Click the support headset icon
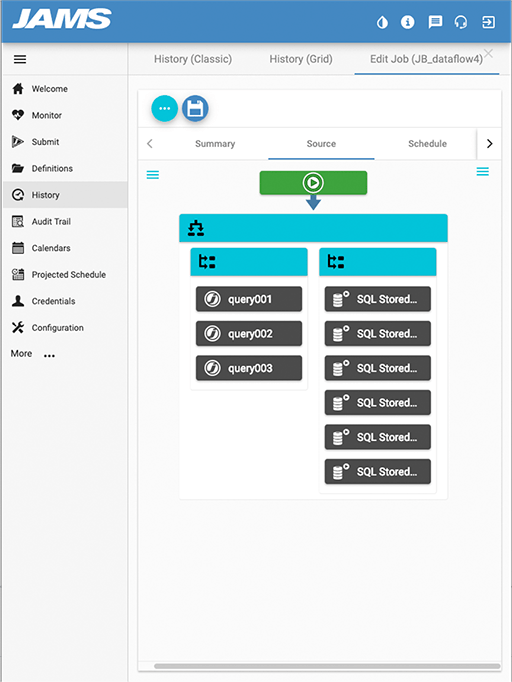The image size is (512, 682). coord(461,22)
